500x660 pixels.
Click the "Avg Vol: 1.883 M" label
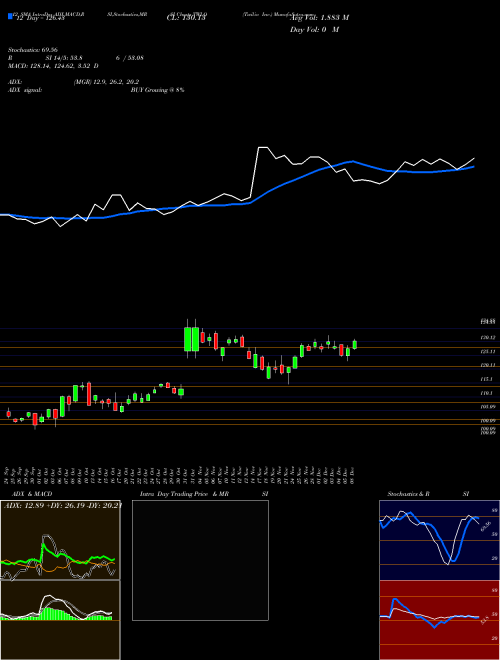click(x=319, y=18)
